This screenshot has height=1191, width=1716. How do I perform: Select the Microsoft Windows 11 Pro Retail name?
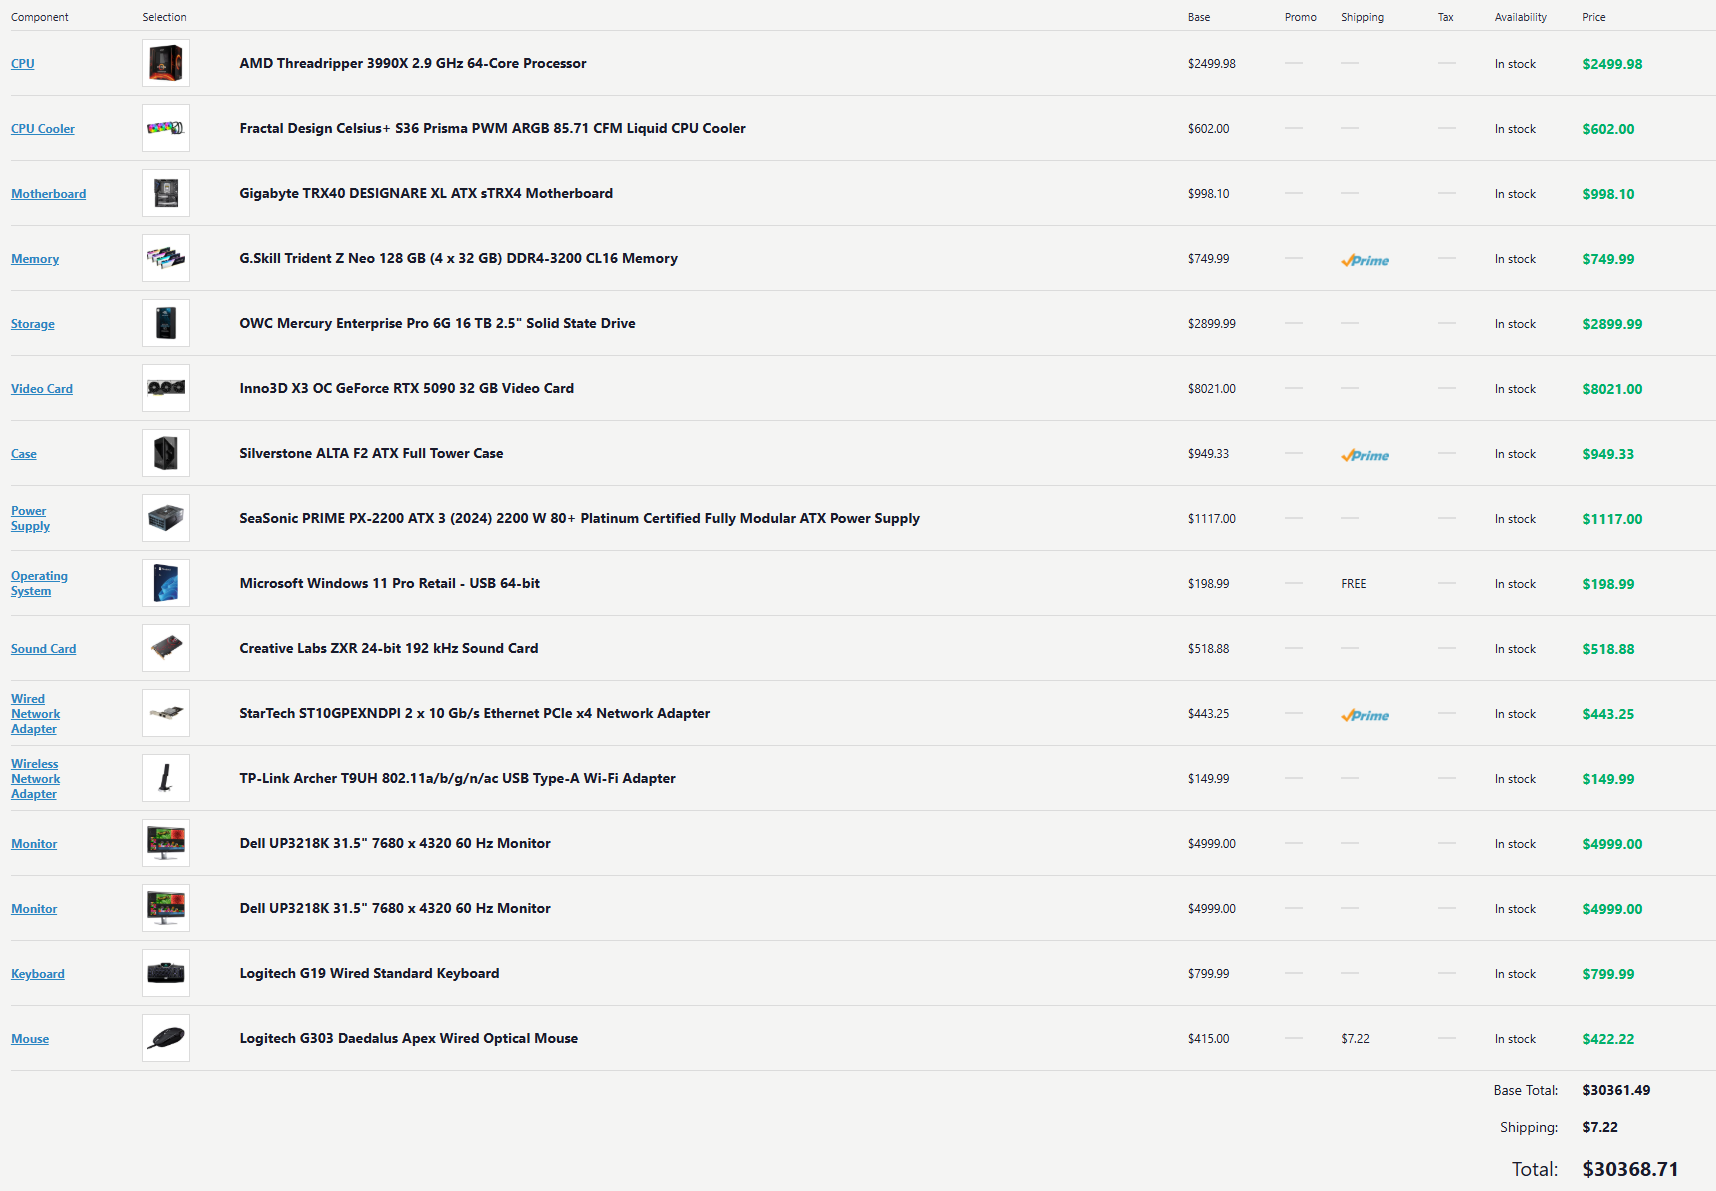(x=390, y=583)
